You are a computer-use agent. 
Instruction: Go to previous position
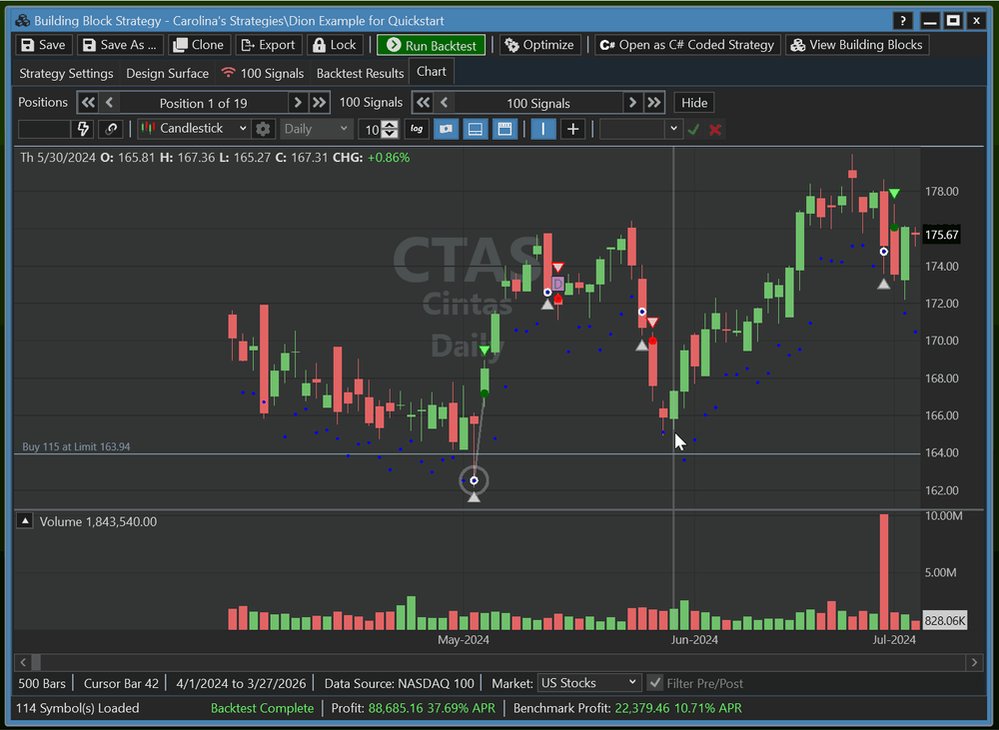(110, 103)
